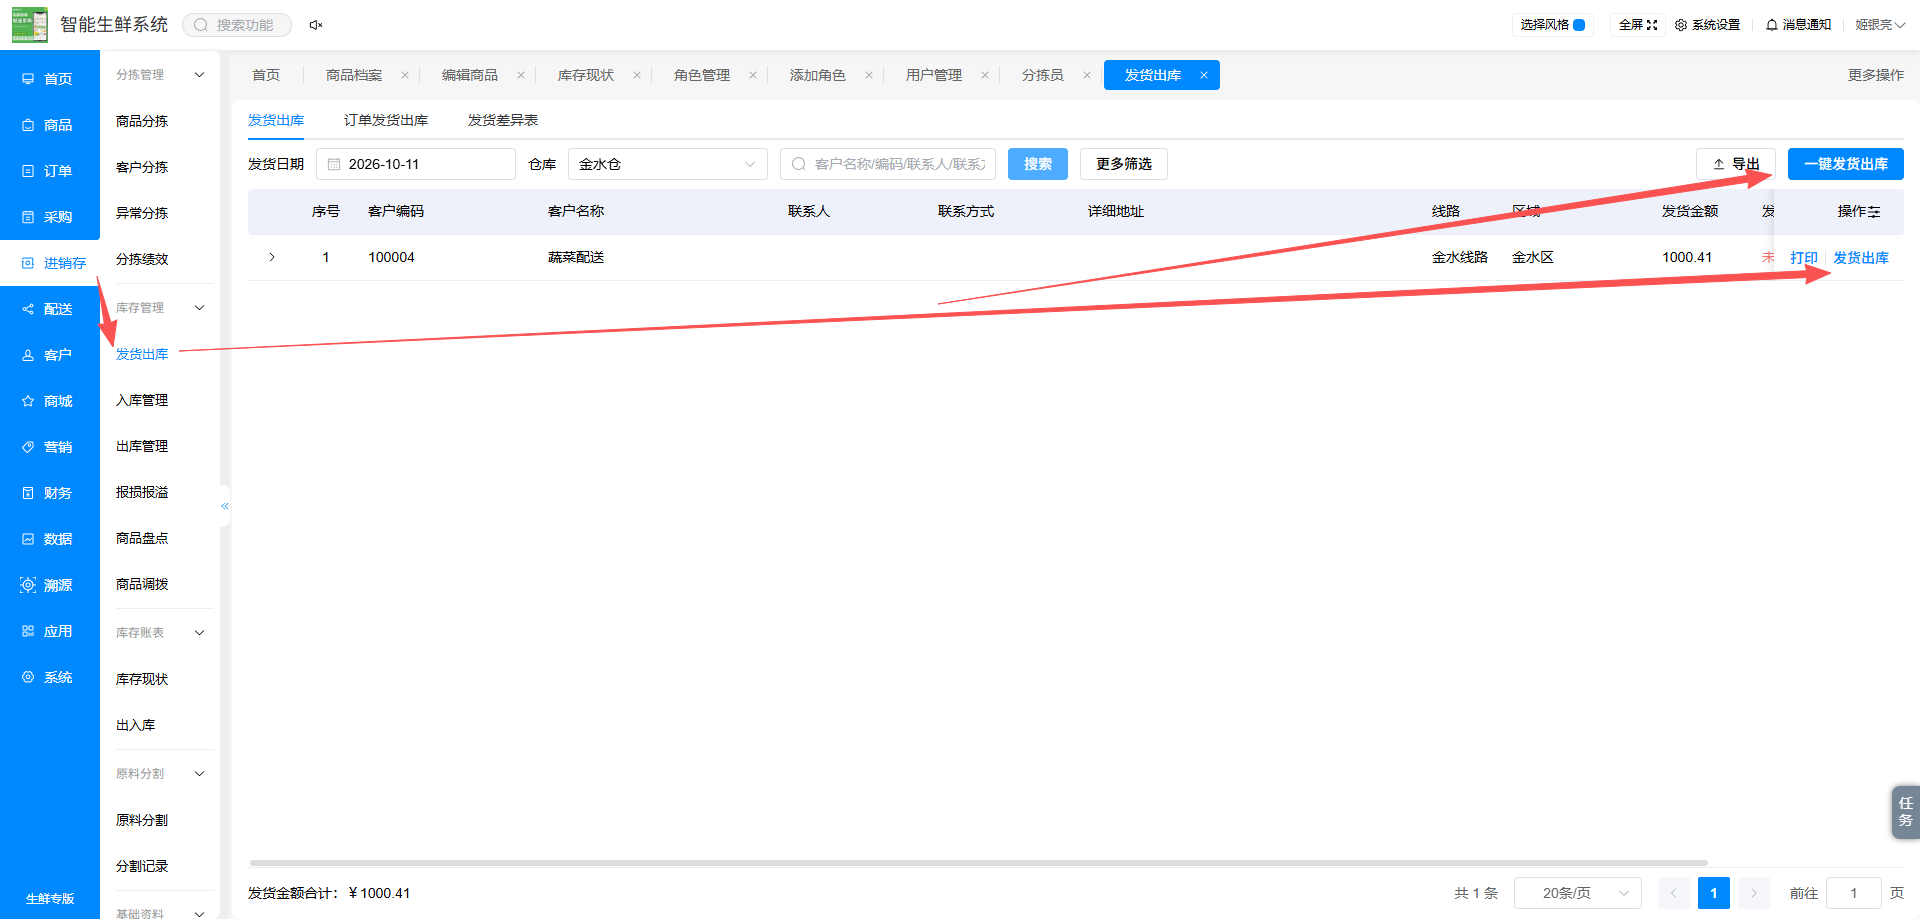Image resolution: width=1920 pixels, height=919 pixels.
Task: Open the 商品 sidebar module
Action: (50, 125)
